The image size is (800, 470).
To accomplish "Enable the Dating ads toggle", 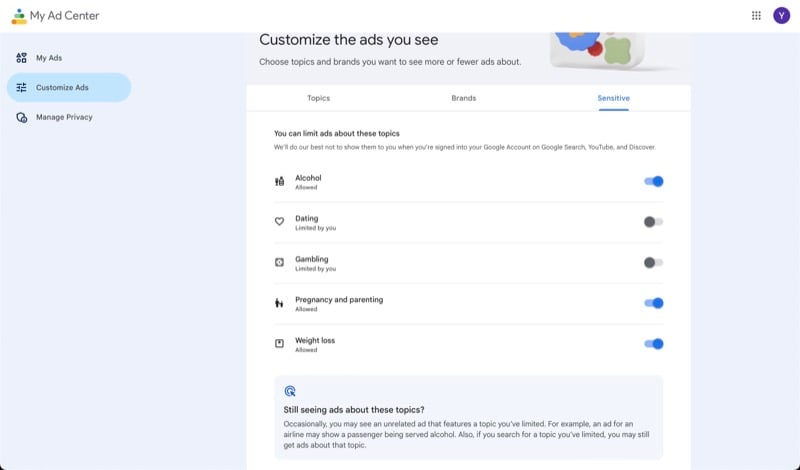I will coord(653,222).
